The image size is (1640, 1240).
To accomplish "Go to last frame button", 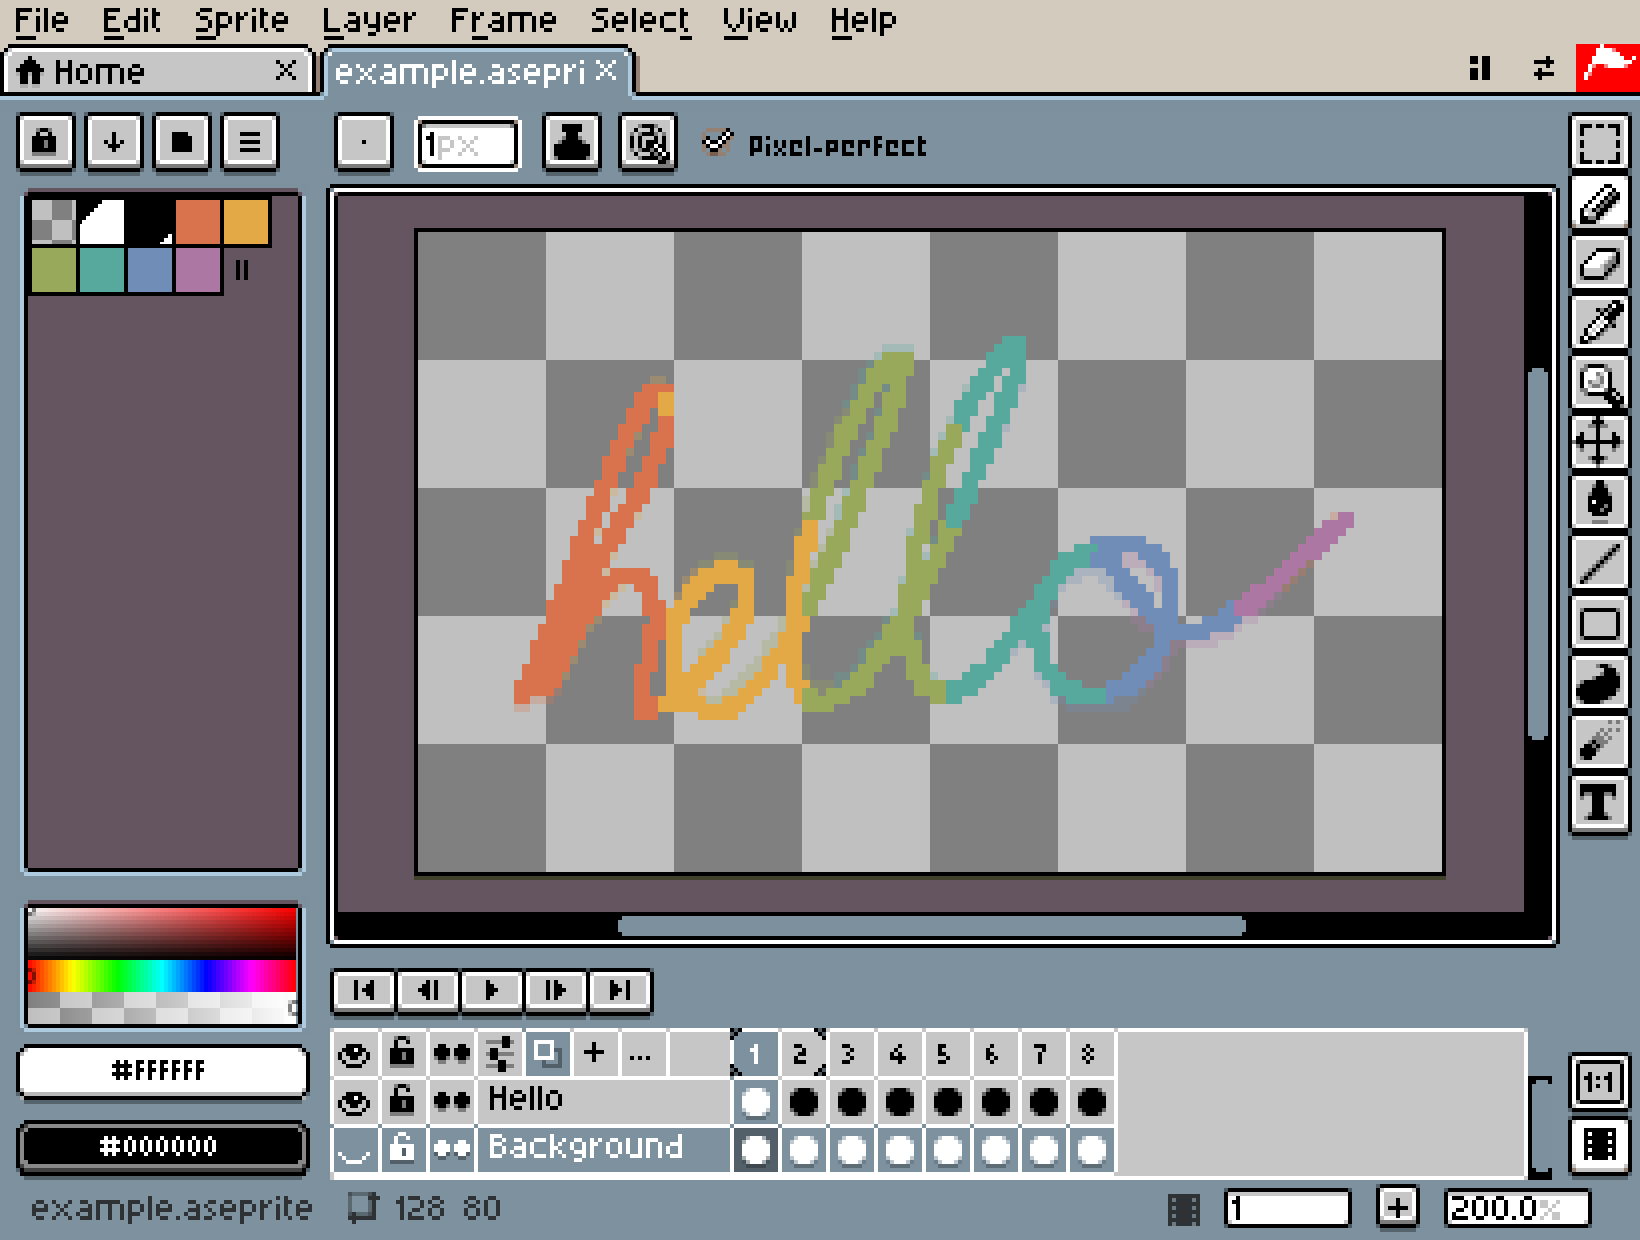I will [x=620, y=990].
